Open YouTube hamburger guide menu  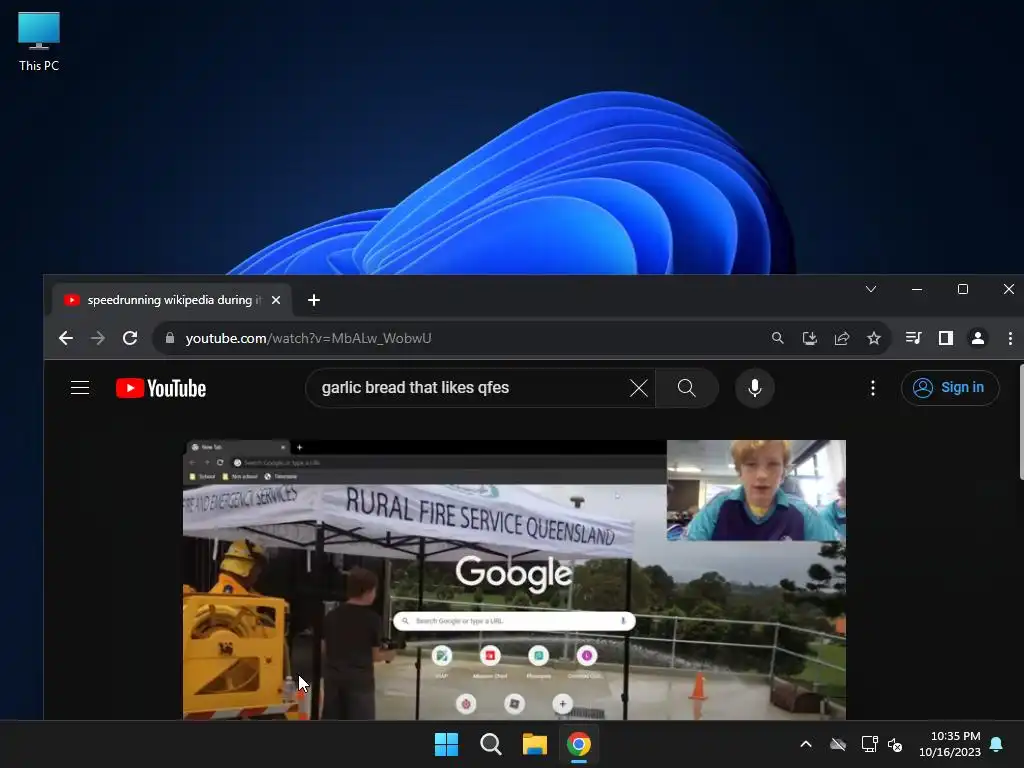[x=80, y=388]
